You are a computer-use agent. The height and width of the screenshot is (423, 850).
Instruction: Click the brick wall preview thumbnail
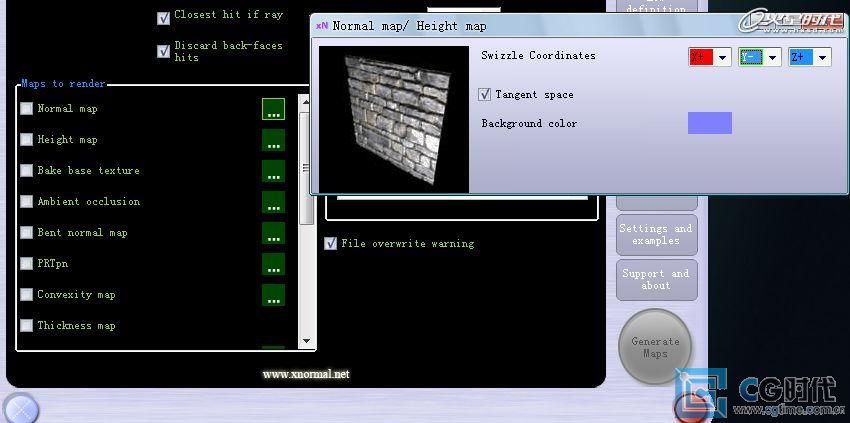394,119
